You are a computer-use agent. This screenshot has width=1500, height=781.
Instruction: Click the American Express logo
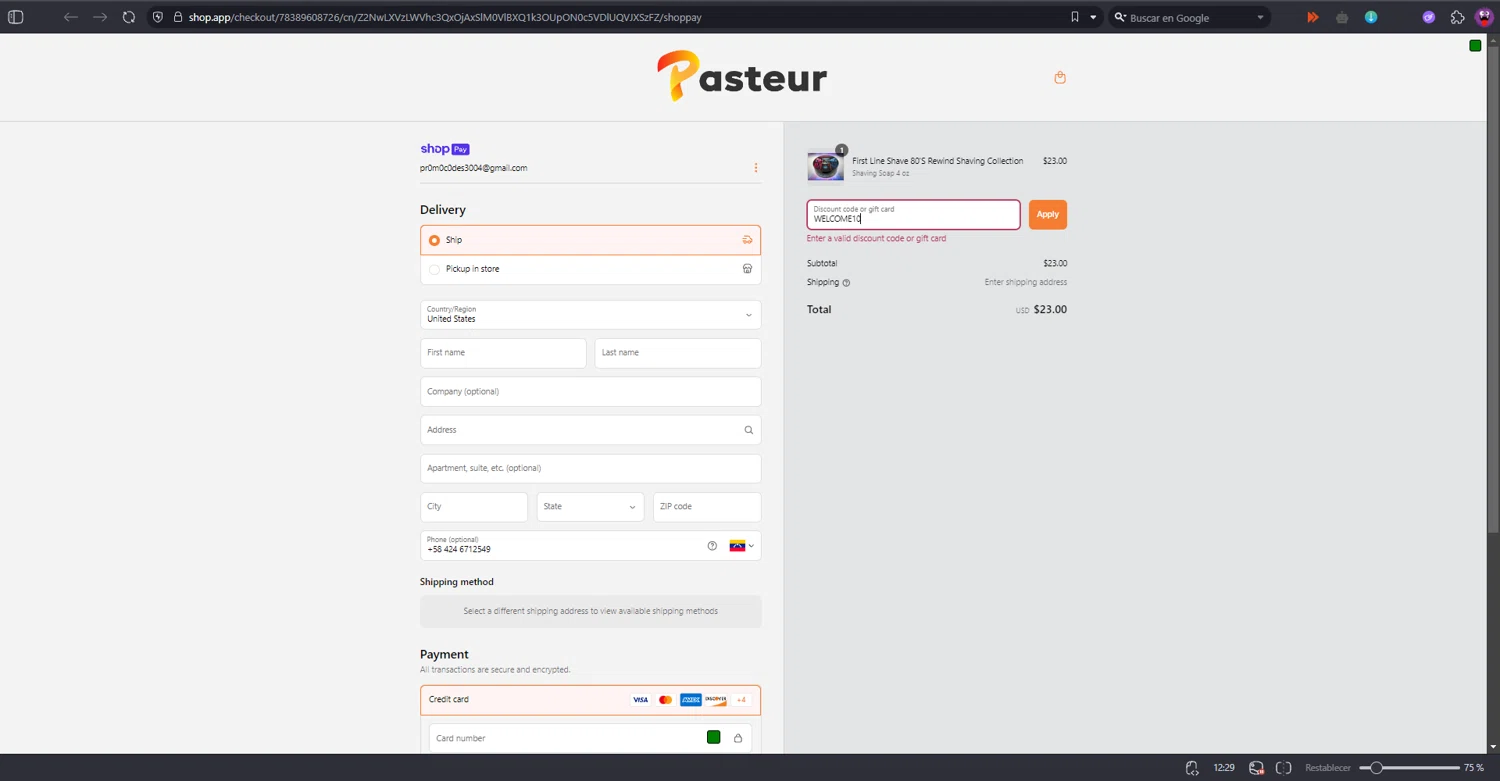point(691,700)
